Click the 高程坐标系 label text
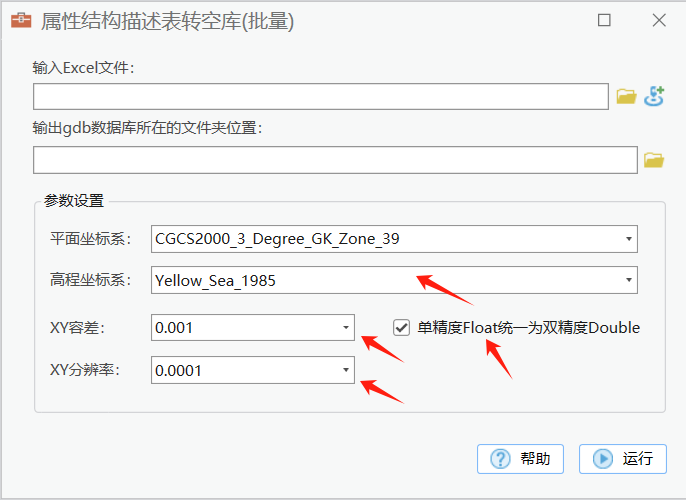The width and height of the screenshot is (686, 500). click(90, 280)
